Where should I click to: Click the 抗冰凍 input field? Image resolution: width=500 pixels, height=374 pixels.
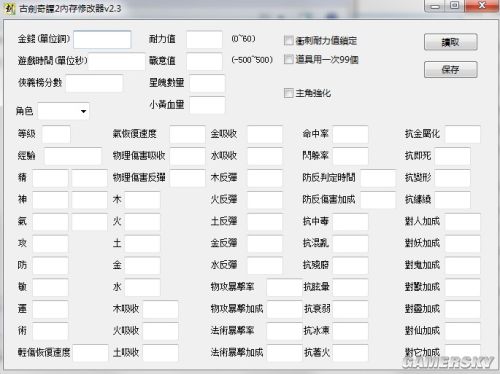(x=351, y=331)
